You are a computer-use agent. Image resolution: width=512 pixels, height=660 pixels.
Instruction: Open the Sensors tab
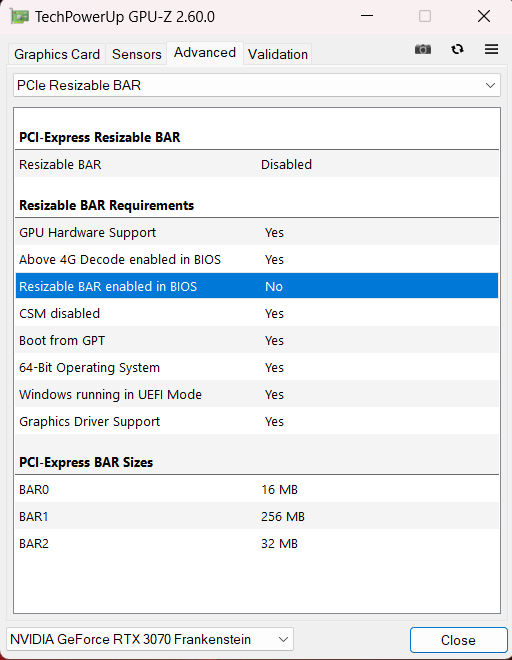(x=136, y=54)
